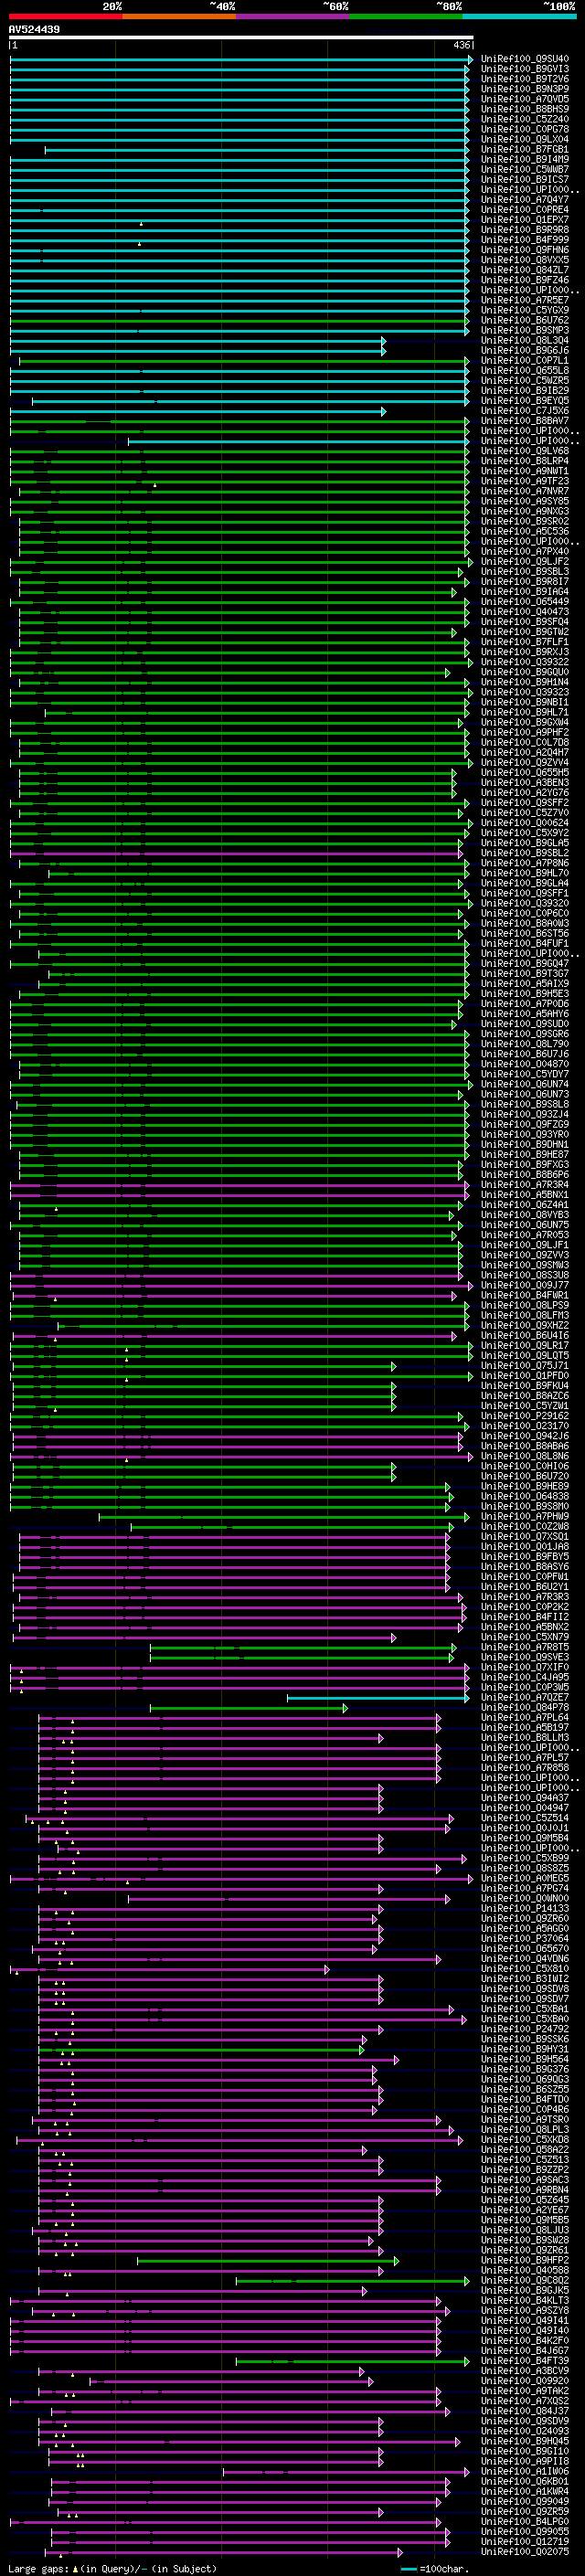
Task: Select the AV524439 query label
Action: 34,30
